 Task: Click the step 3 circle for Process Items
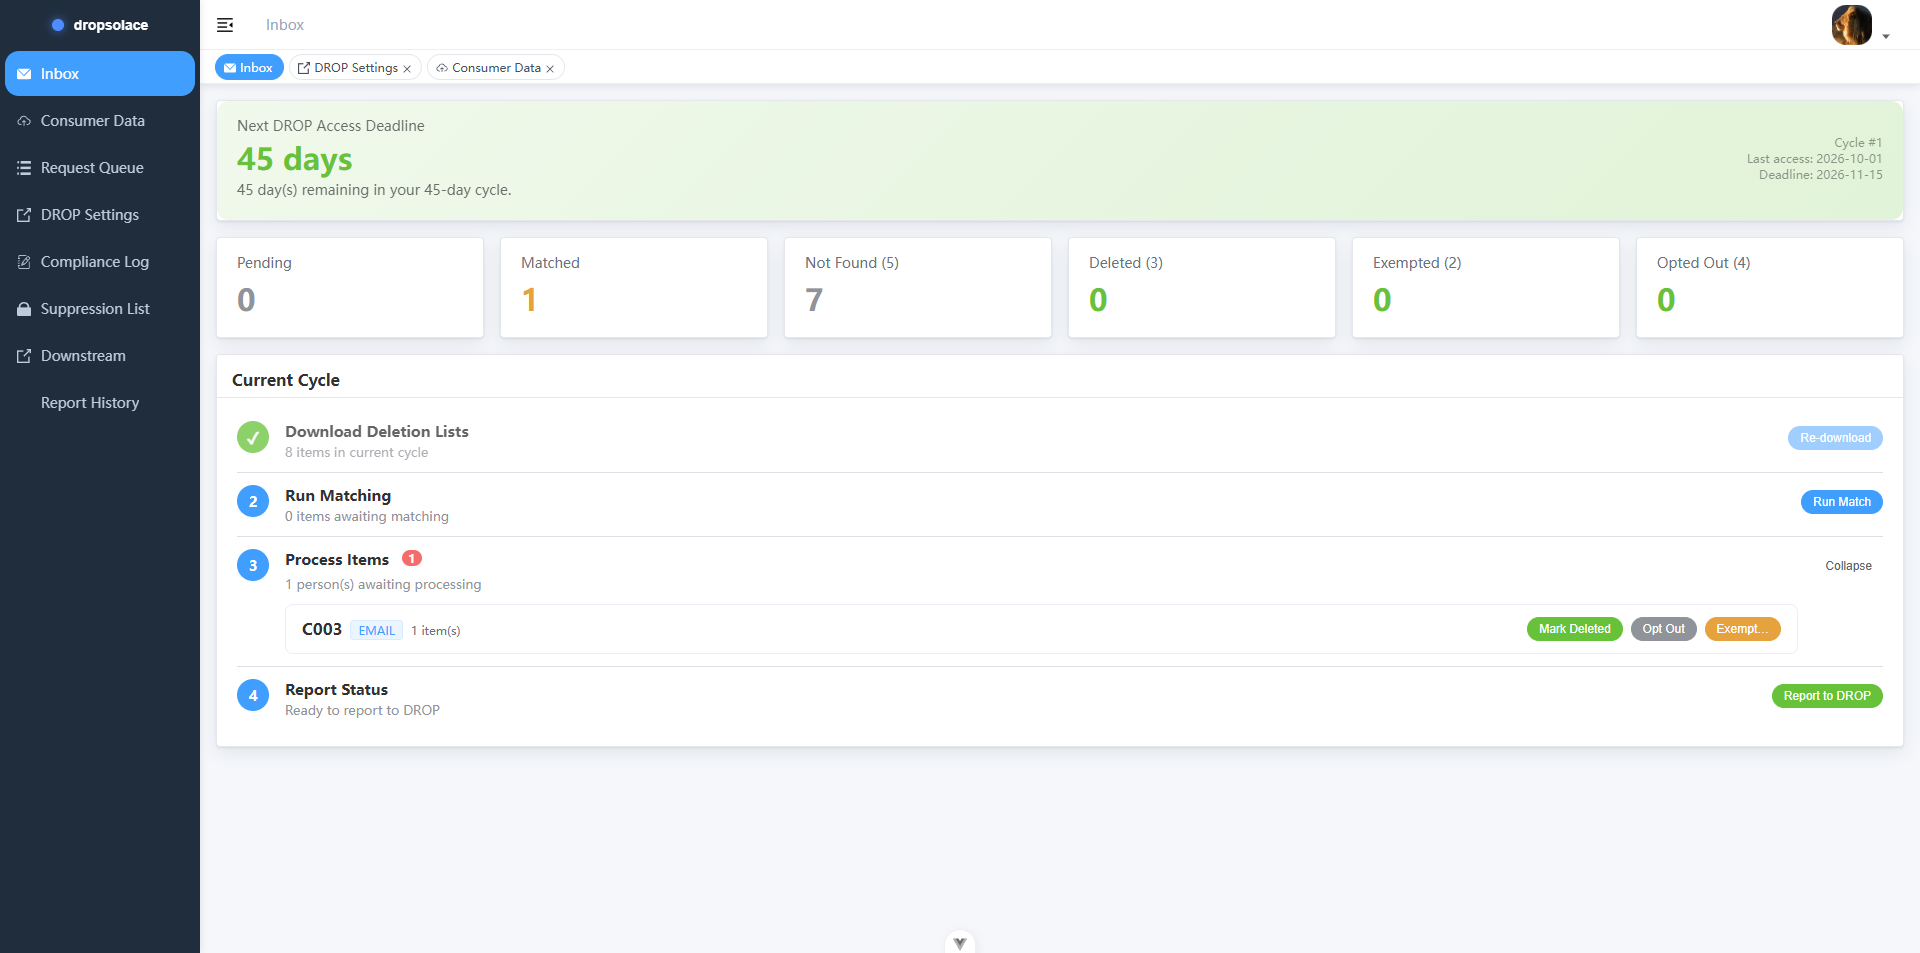tap(253, 565)
